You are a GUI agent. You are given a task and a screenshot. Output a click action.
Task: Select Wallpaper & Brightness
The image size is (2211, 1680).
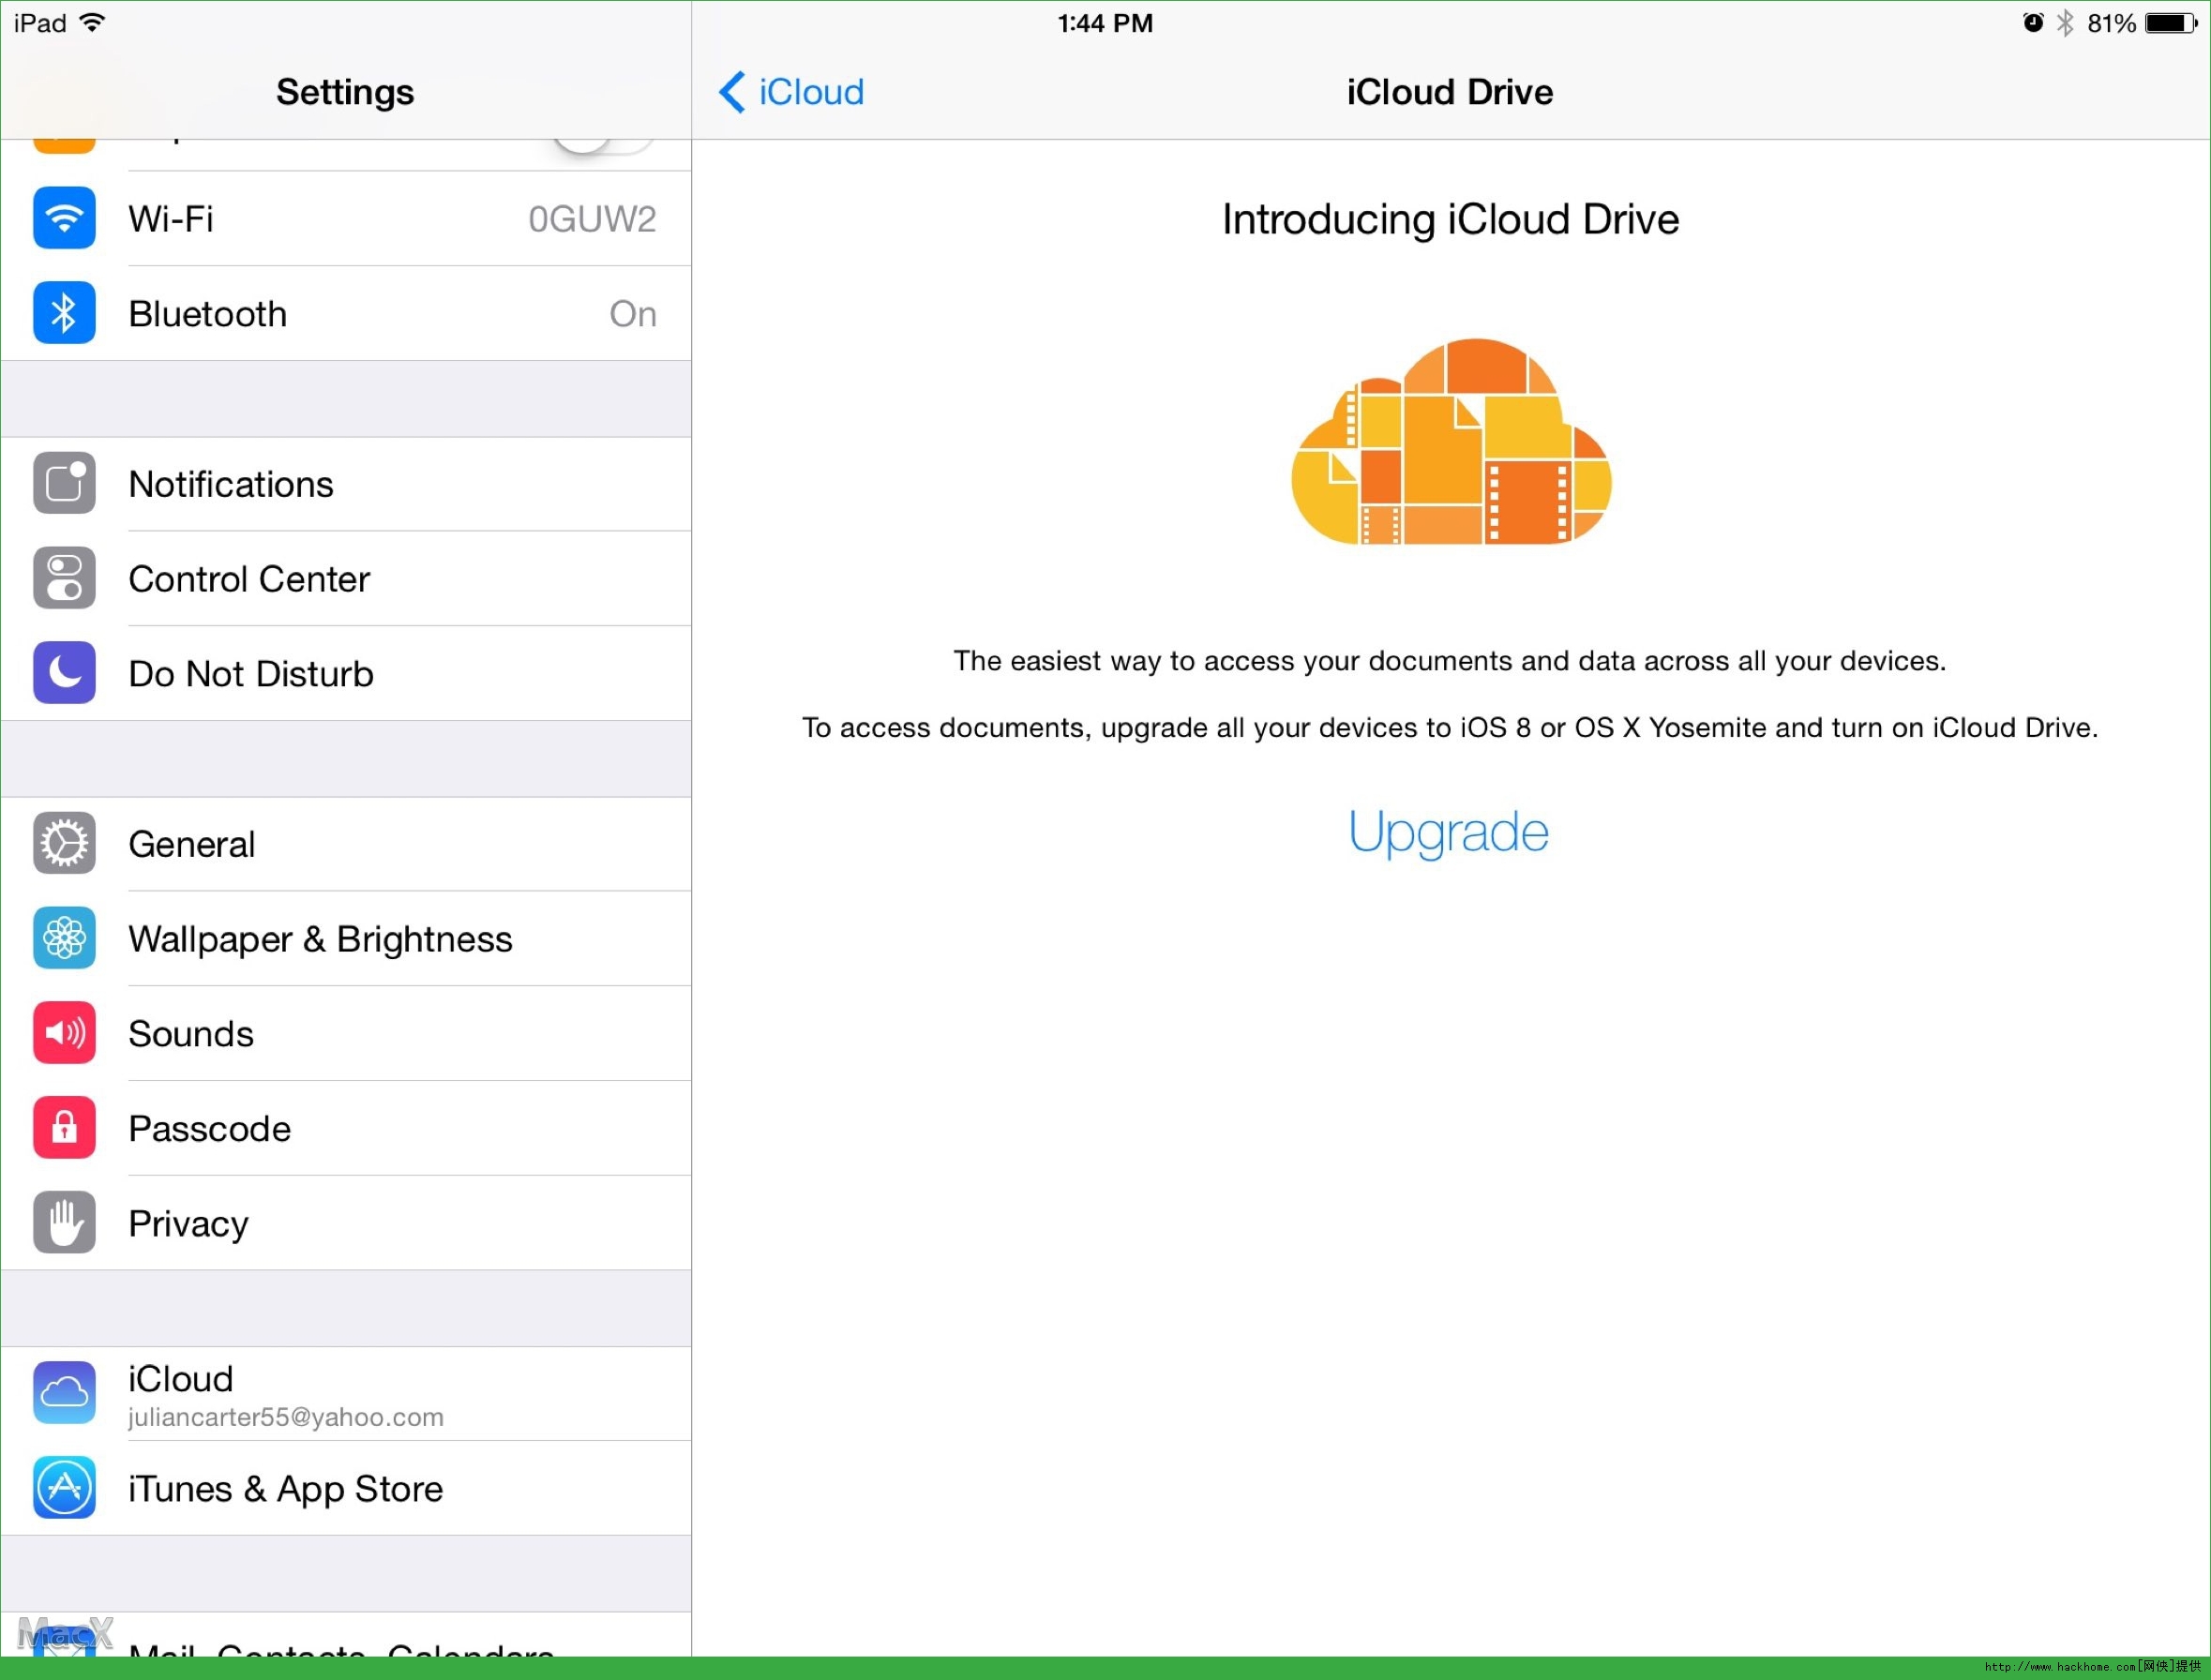pyautogui.click(x=346, y=939)
